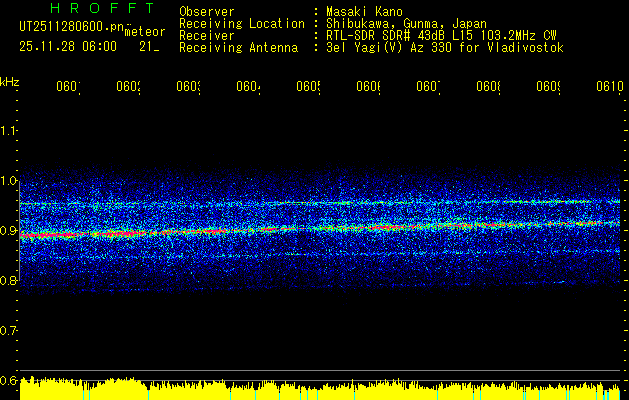Click the 0603 time marker
This screenshot has height=400, width=629.
click(x=189, y=87)
